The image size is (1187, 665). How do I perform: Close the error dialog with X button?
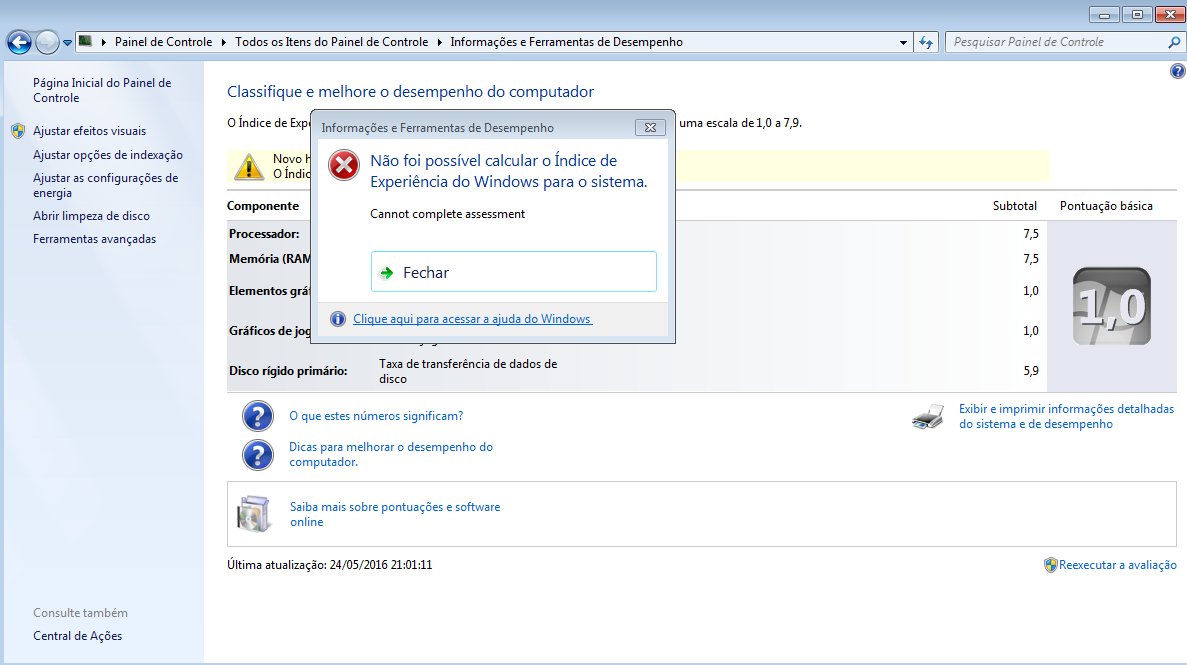click(x=650, y=127)
